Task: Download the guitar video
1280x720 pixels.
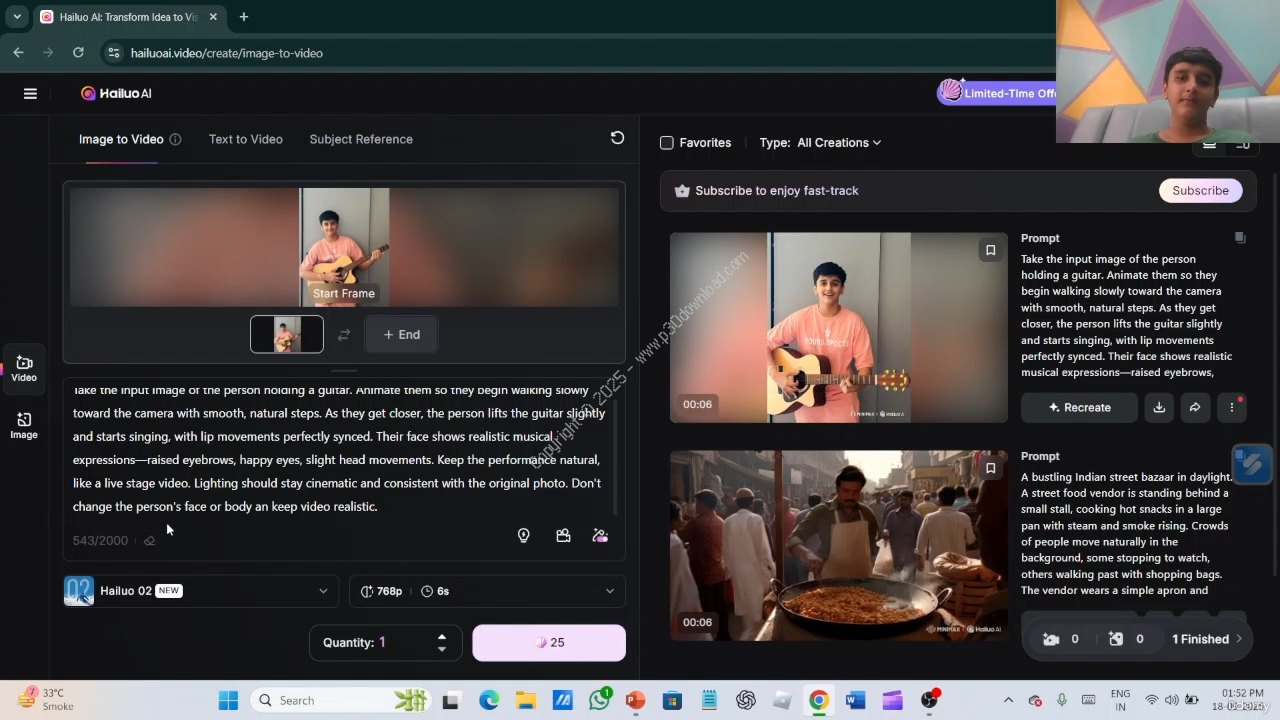Action: pos(1159,407)
